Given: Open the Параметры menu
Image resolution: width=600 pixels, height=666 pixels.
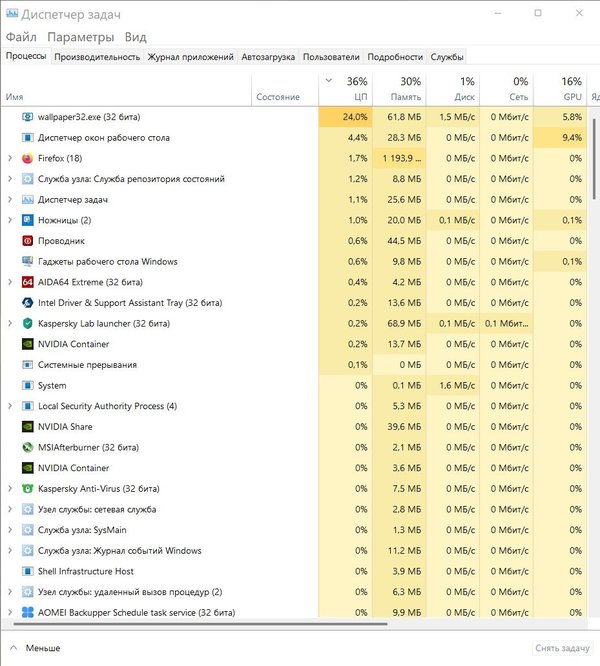Looking at the screenshot, I should point(80,37).
